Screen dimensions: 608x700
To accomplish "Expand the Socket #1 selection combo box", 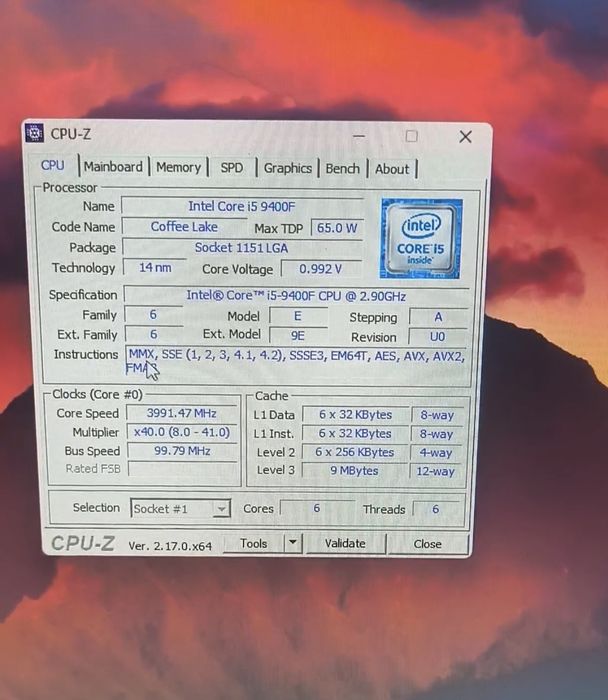I will pos(180,508).
